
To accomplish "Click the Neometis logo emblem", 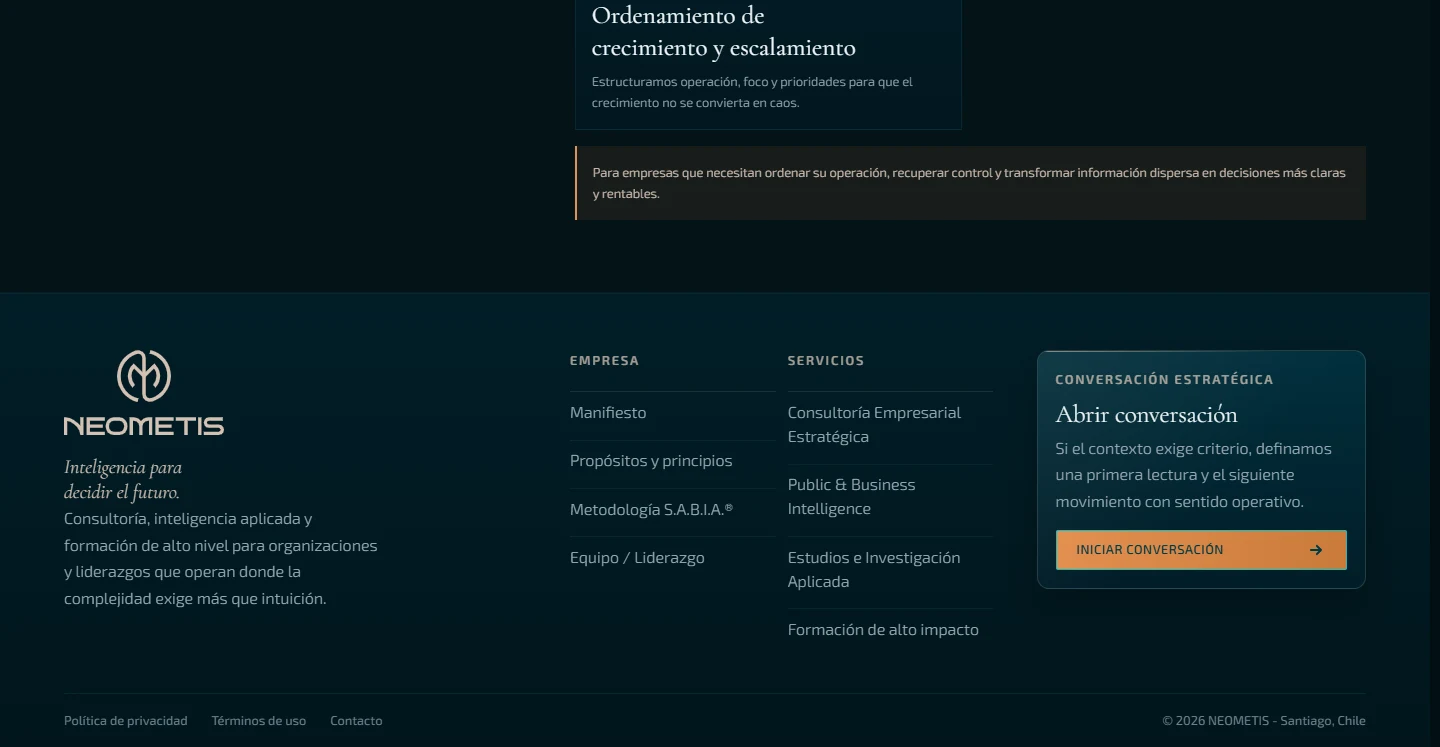I will 144,376.
